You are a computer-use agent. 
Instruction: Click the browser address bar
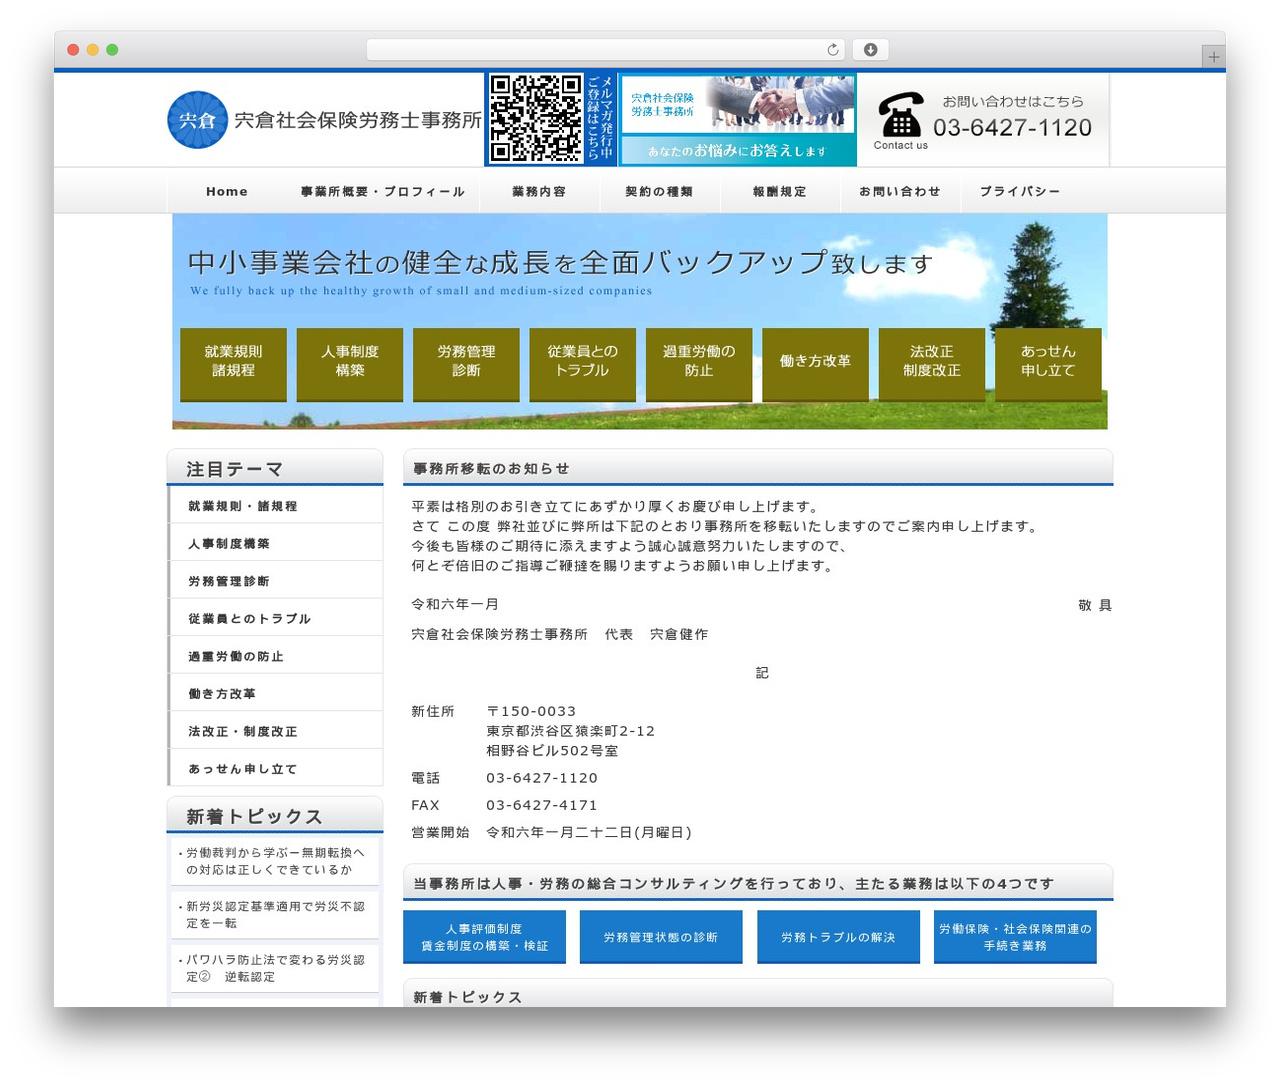(x=606, y=50)
